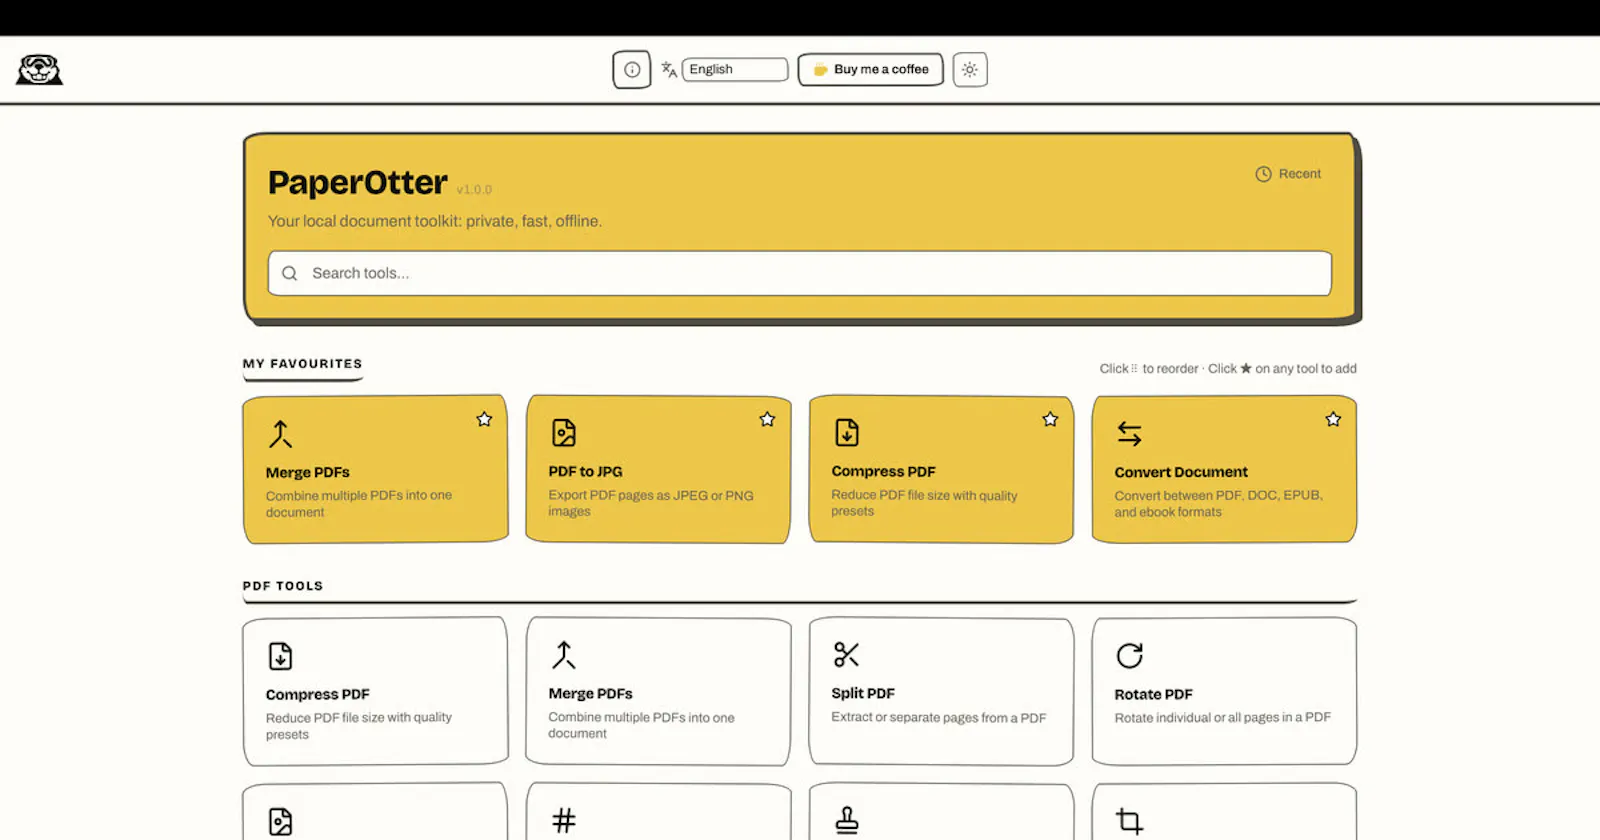Image resolution: width=1600 pixels, height=840 pixels.
Task: Click the reorder grip icon in hint text
Action: 1134,368
